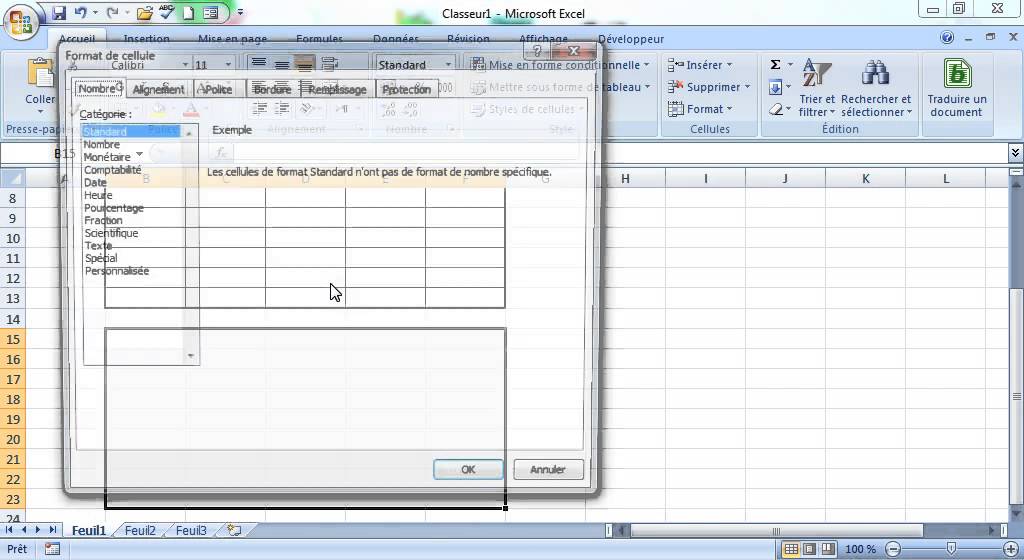Select the Monétaire category
This screenshot has height=560, width=1024.
click(x=107, y=157)
